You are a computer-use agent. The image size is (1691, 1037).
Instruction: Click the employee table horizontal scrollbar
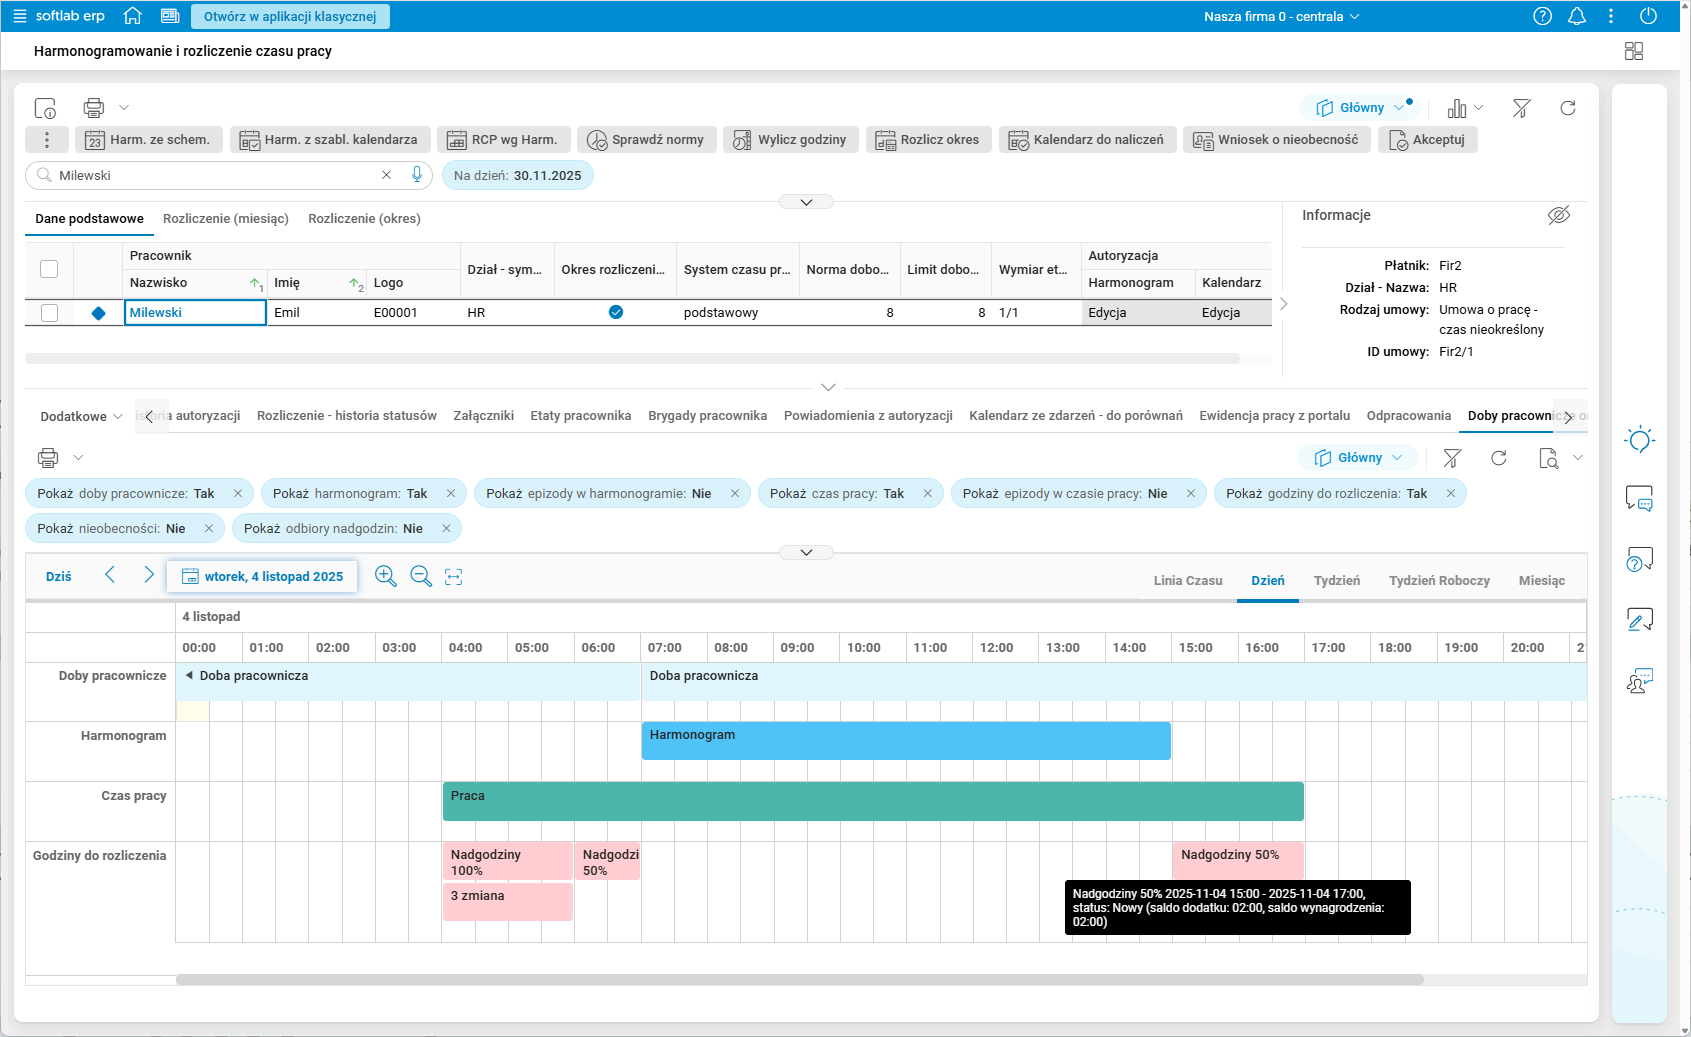[x=632, y=358]
